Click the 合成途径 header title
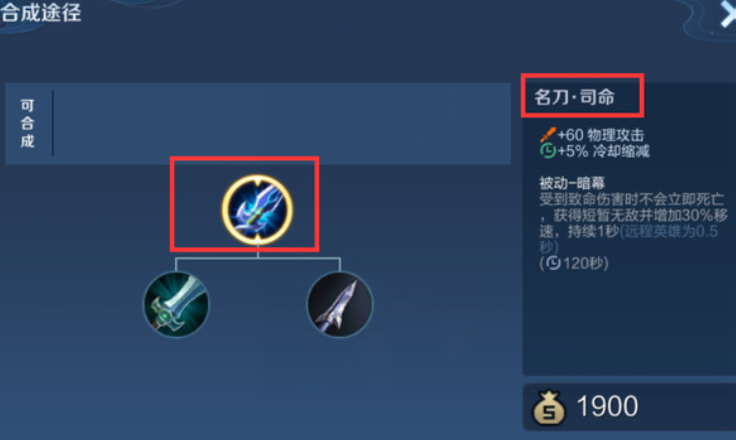 (41, 13)
